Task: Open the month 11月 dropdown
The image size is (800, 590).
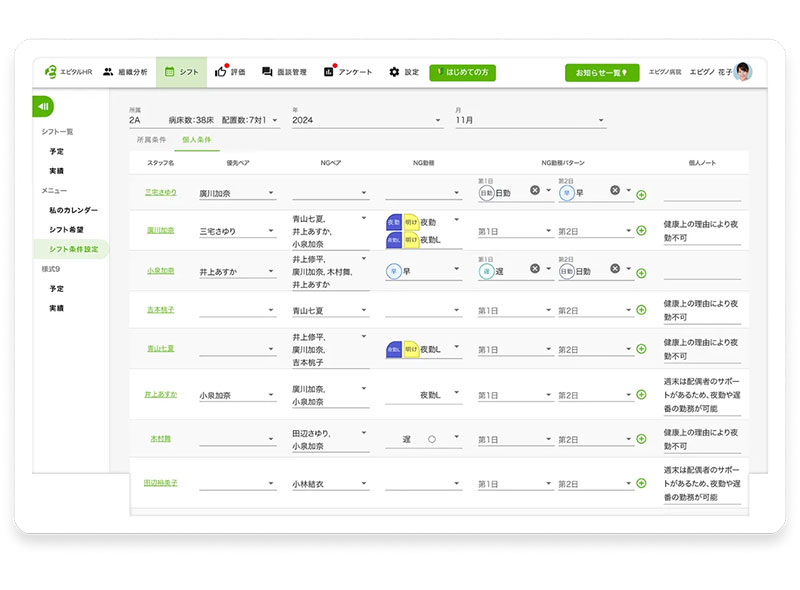Action: 530,120
